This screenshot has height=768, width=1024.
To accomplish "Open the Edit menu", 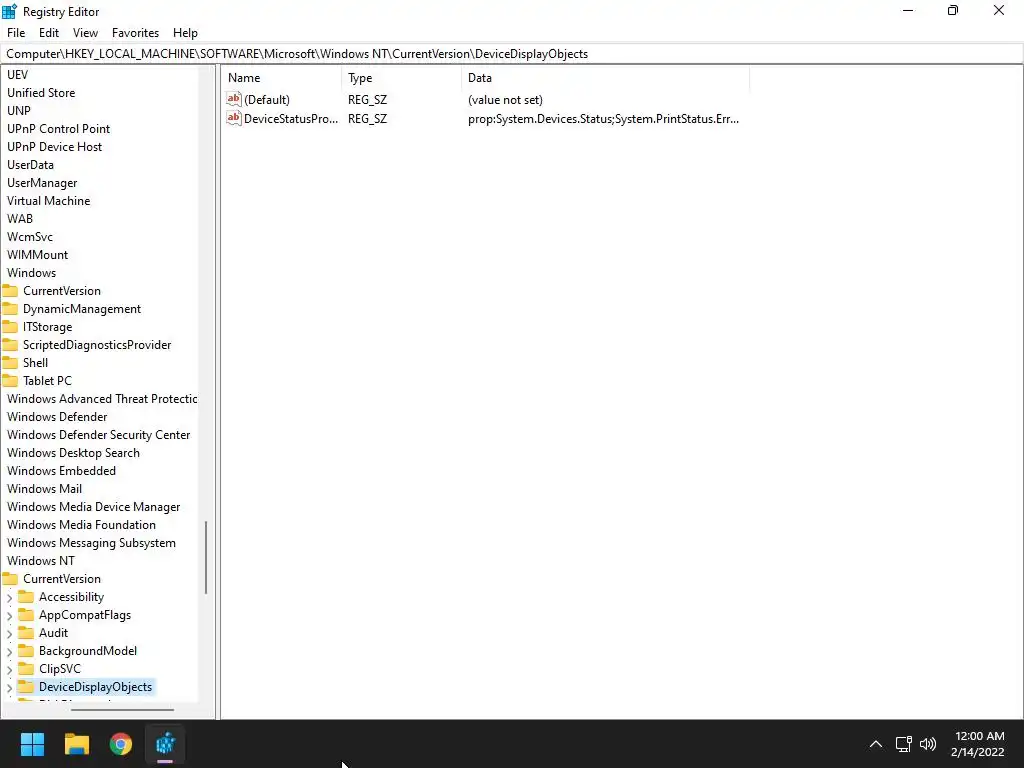I will [x=49, y=33].
